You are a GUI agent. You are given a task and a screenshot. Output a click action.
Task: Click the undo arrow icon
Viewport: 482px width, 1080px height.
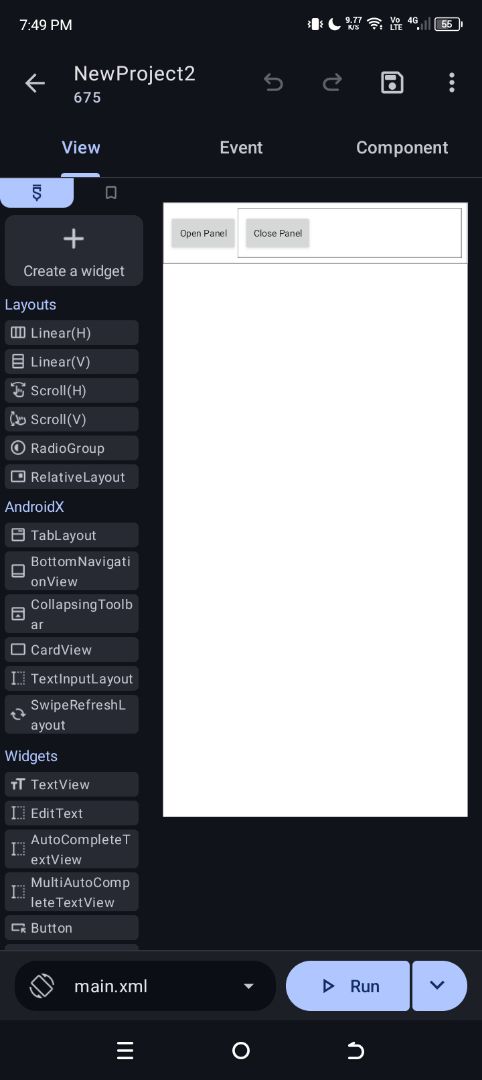(273, 83)
